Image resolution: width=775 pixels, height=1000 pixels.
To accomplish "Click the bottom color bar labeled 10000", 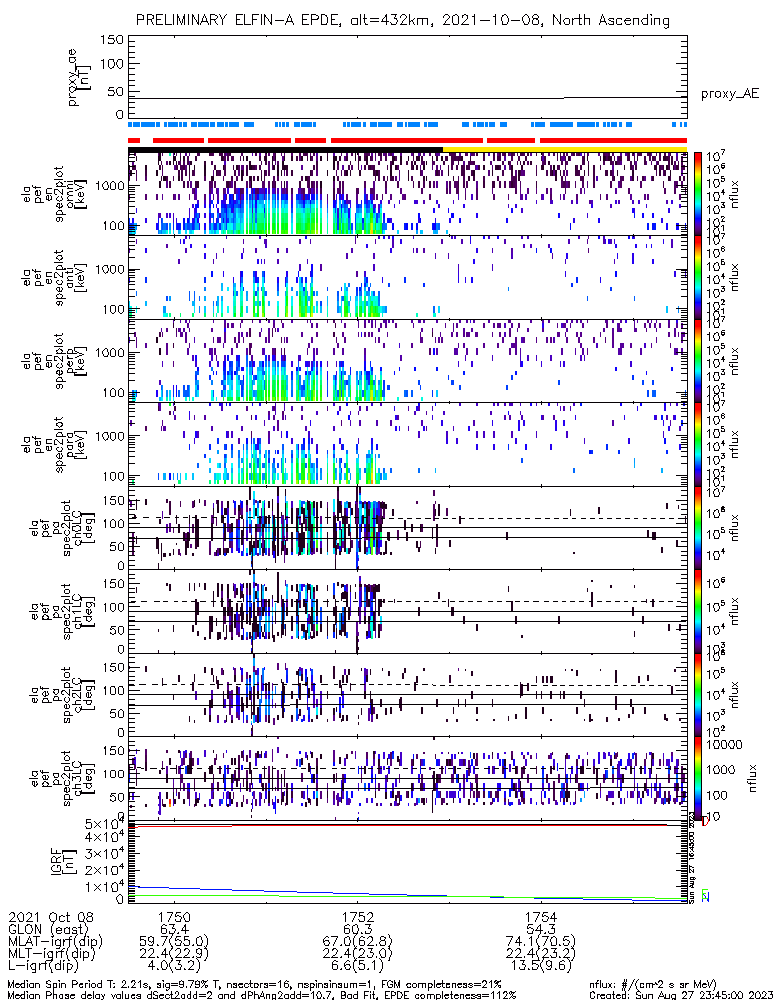I will point(697,773).
